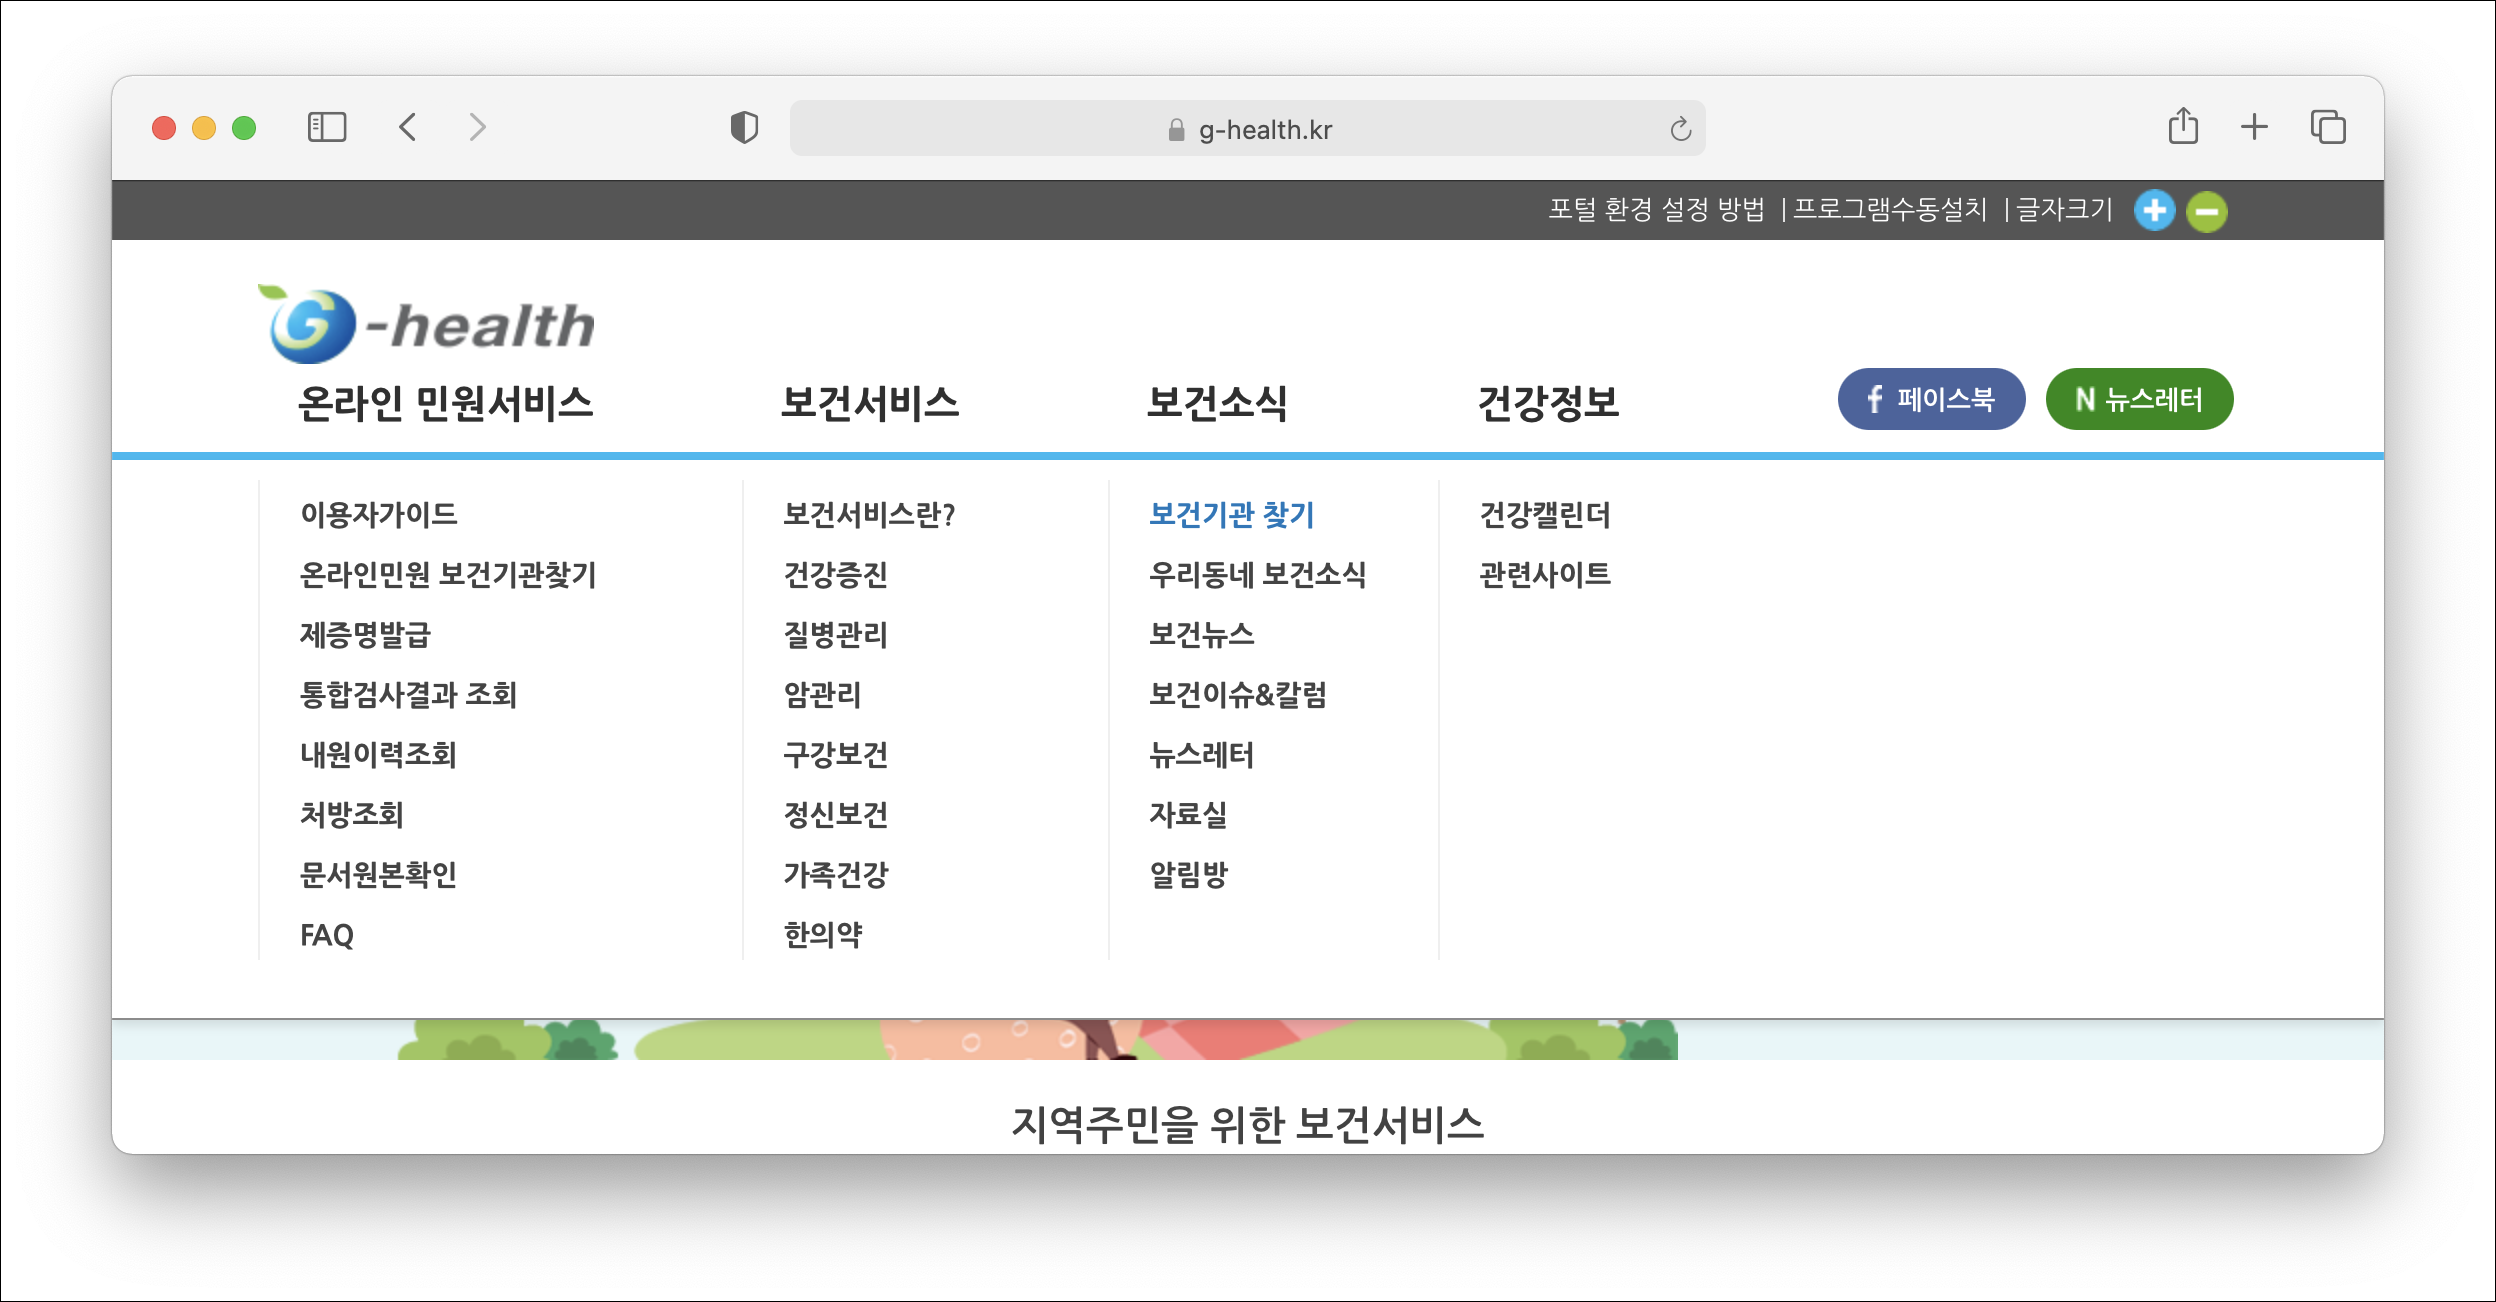2496x1302 pixels.
Task: Open highlighted 보건기관 찾기 item
Action: pos(1232,514)
